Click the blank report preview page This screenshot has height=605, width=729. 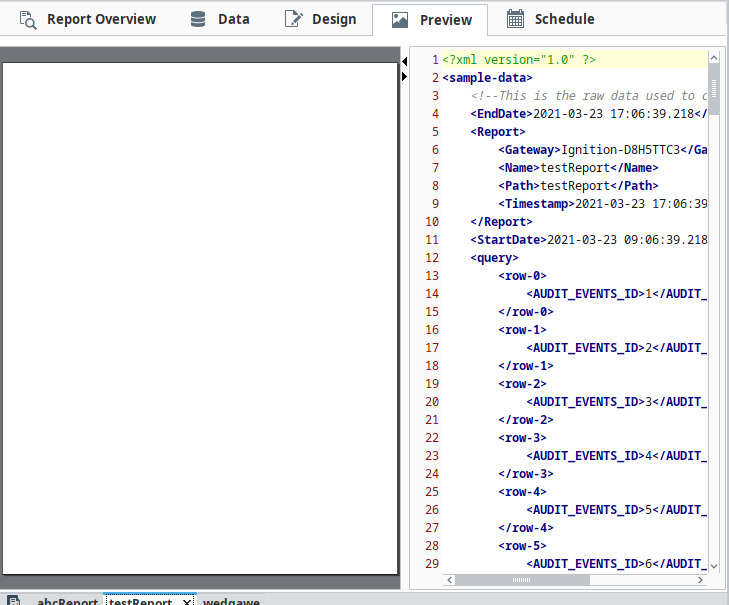(200, 319)
